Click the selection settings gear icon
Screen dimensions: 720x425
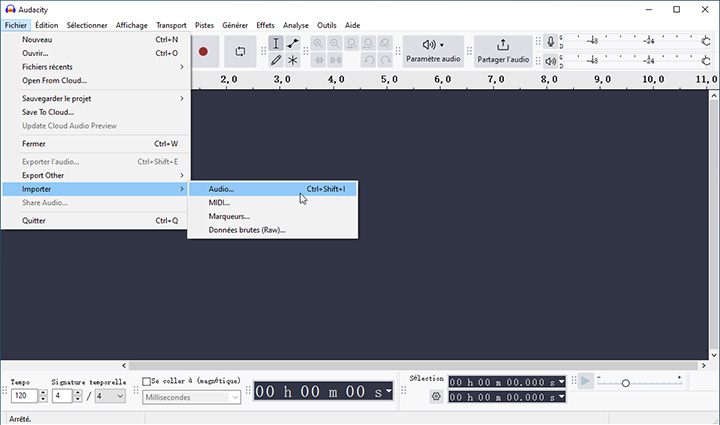click(x=436, y=397)
